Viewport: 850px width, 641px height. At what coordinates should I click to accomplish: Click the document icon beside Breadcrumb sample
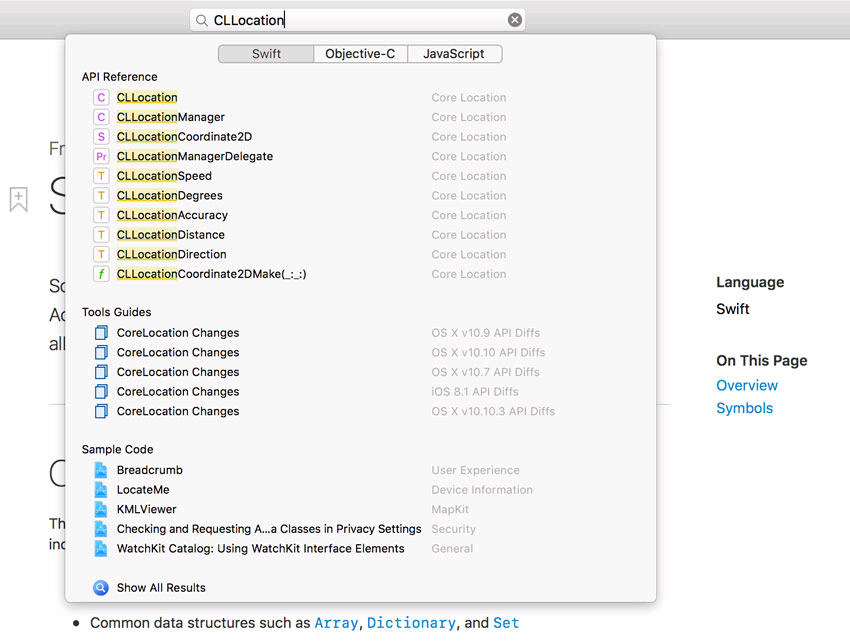[x=101, y=470]
